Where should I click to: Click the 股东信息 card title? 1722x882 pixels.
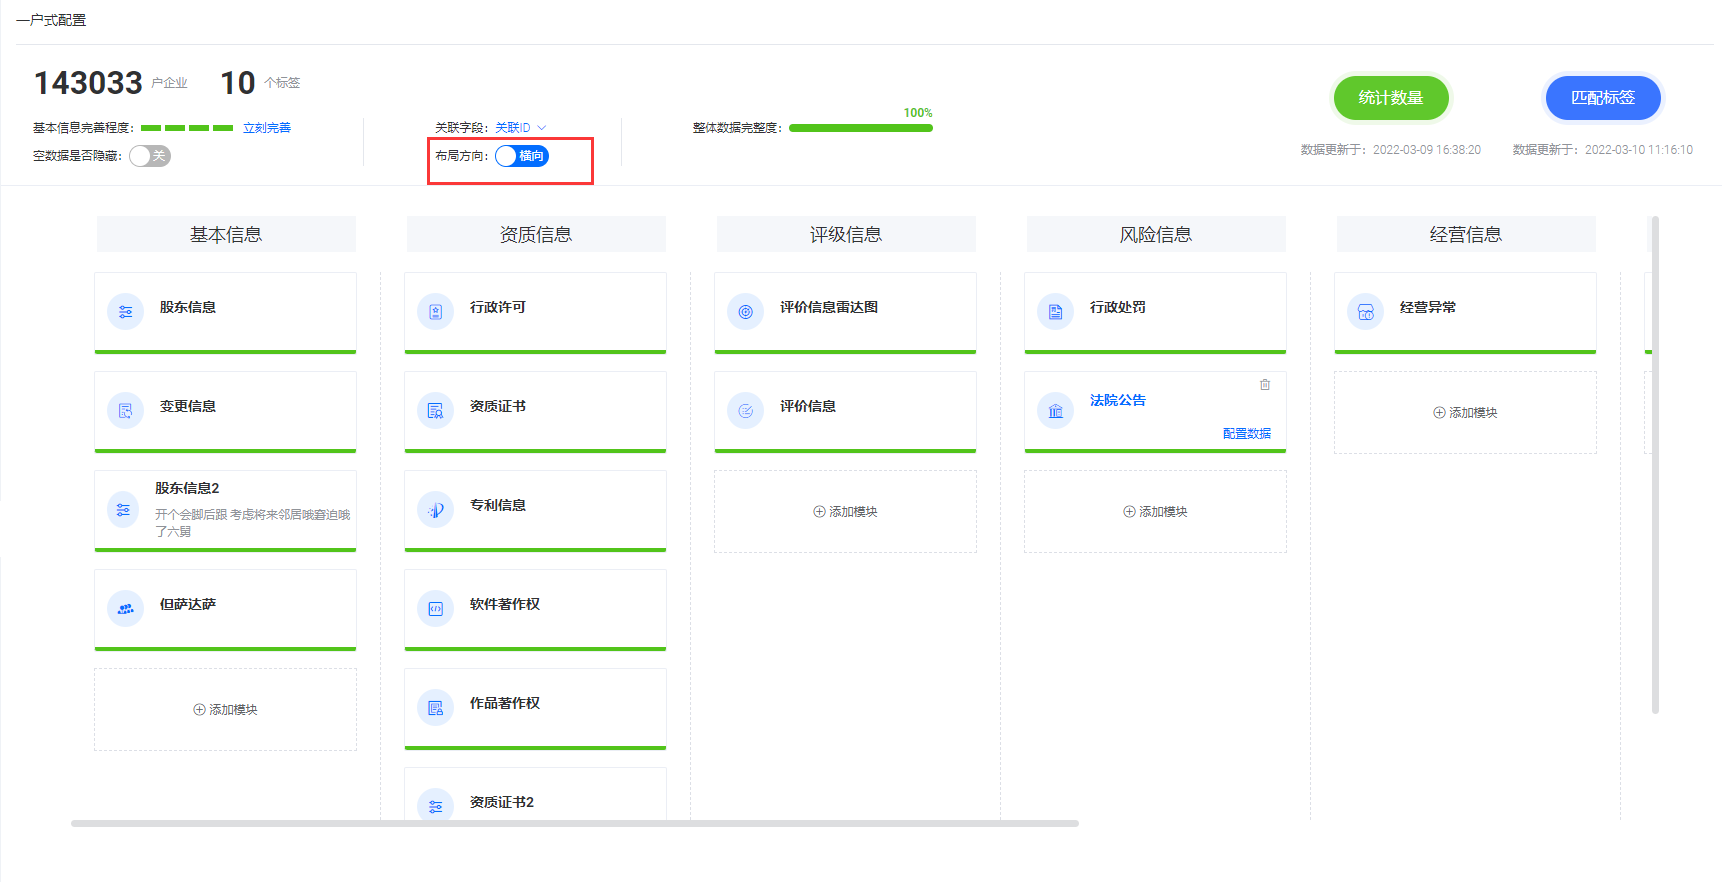tap(188, 307)
